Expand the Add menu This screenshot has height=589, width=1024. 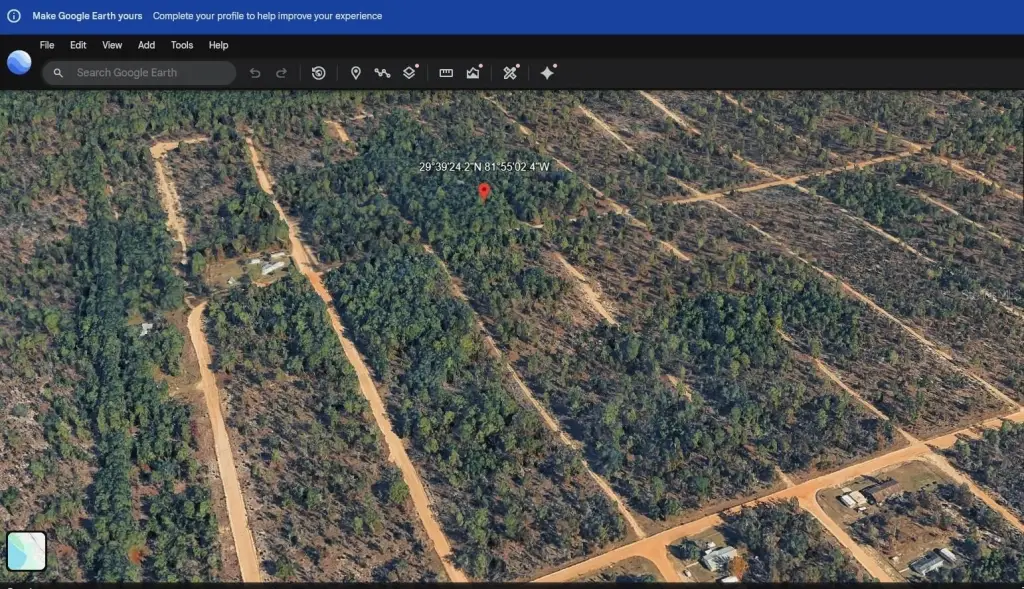point(146,45)
